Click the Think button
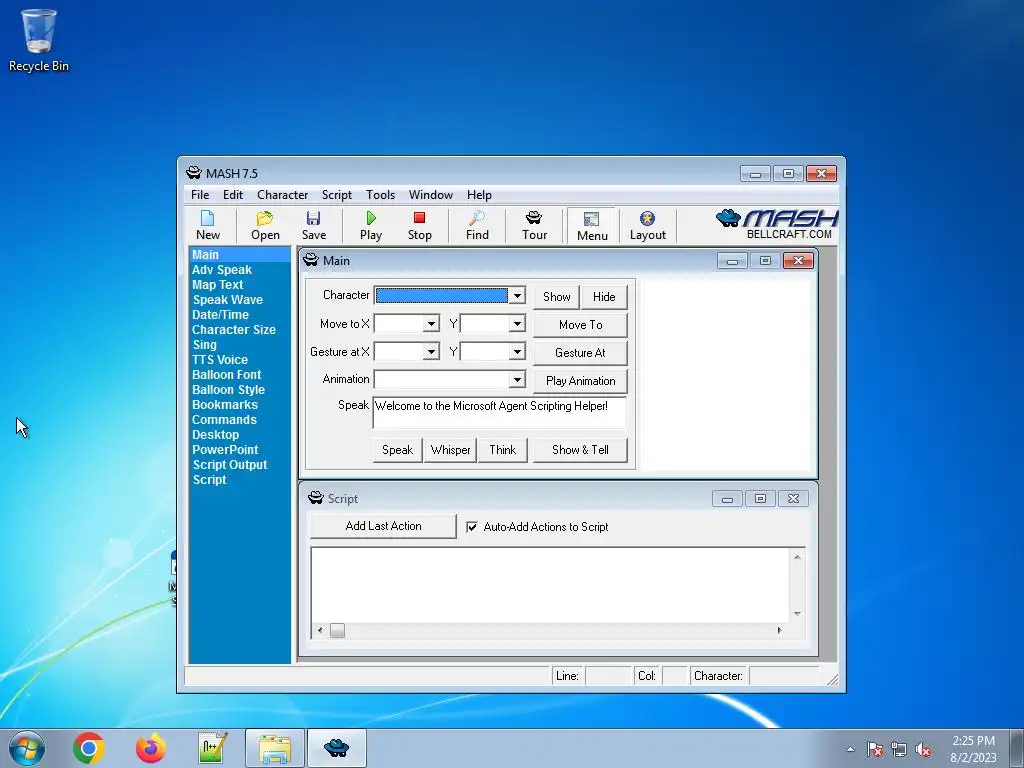 click(502, 450)
